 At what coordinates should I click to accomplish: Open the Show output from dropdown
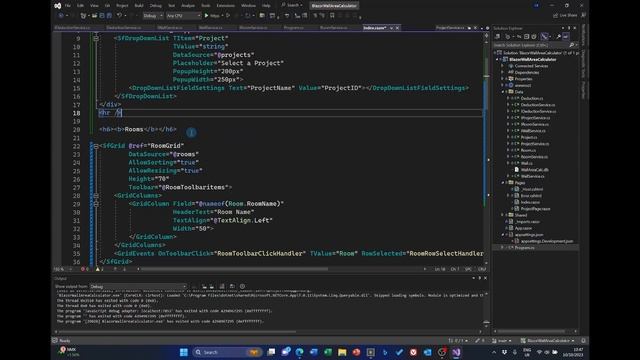click(138, 287)
